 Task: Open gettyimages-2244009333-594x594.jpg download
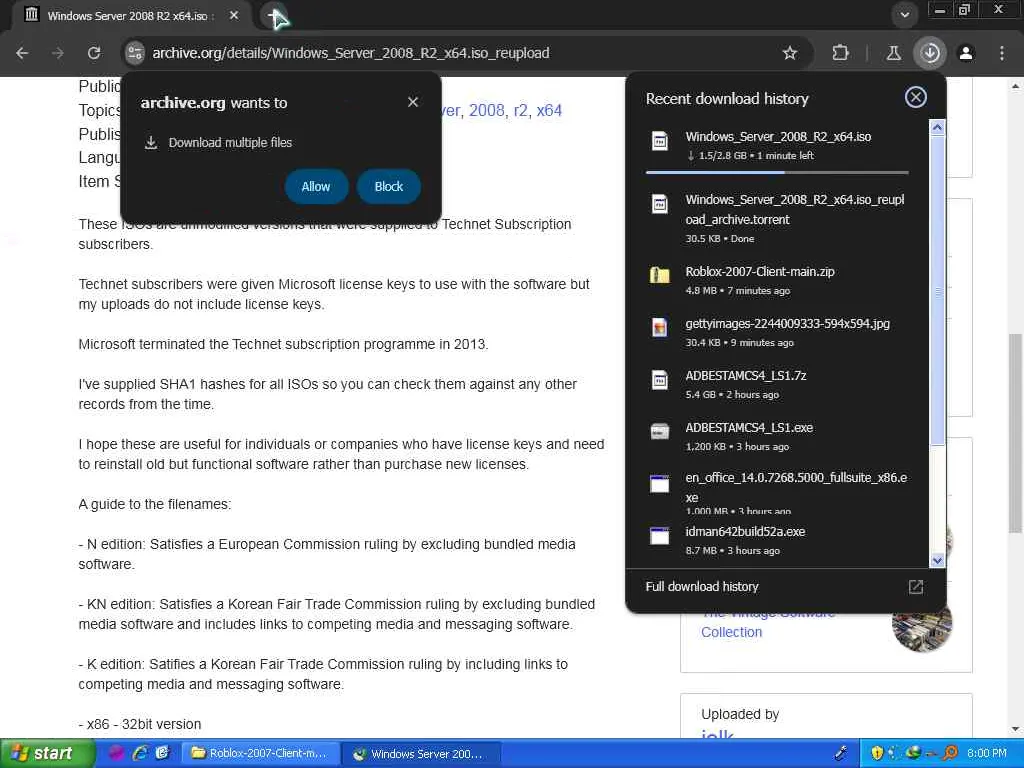(777, 332)
